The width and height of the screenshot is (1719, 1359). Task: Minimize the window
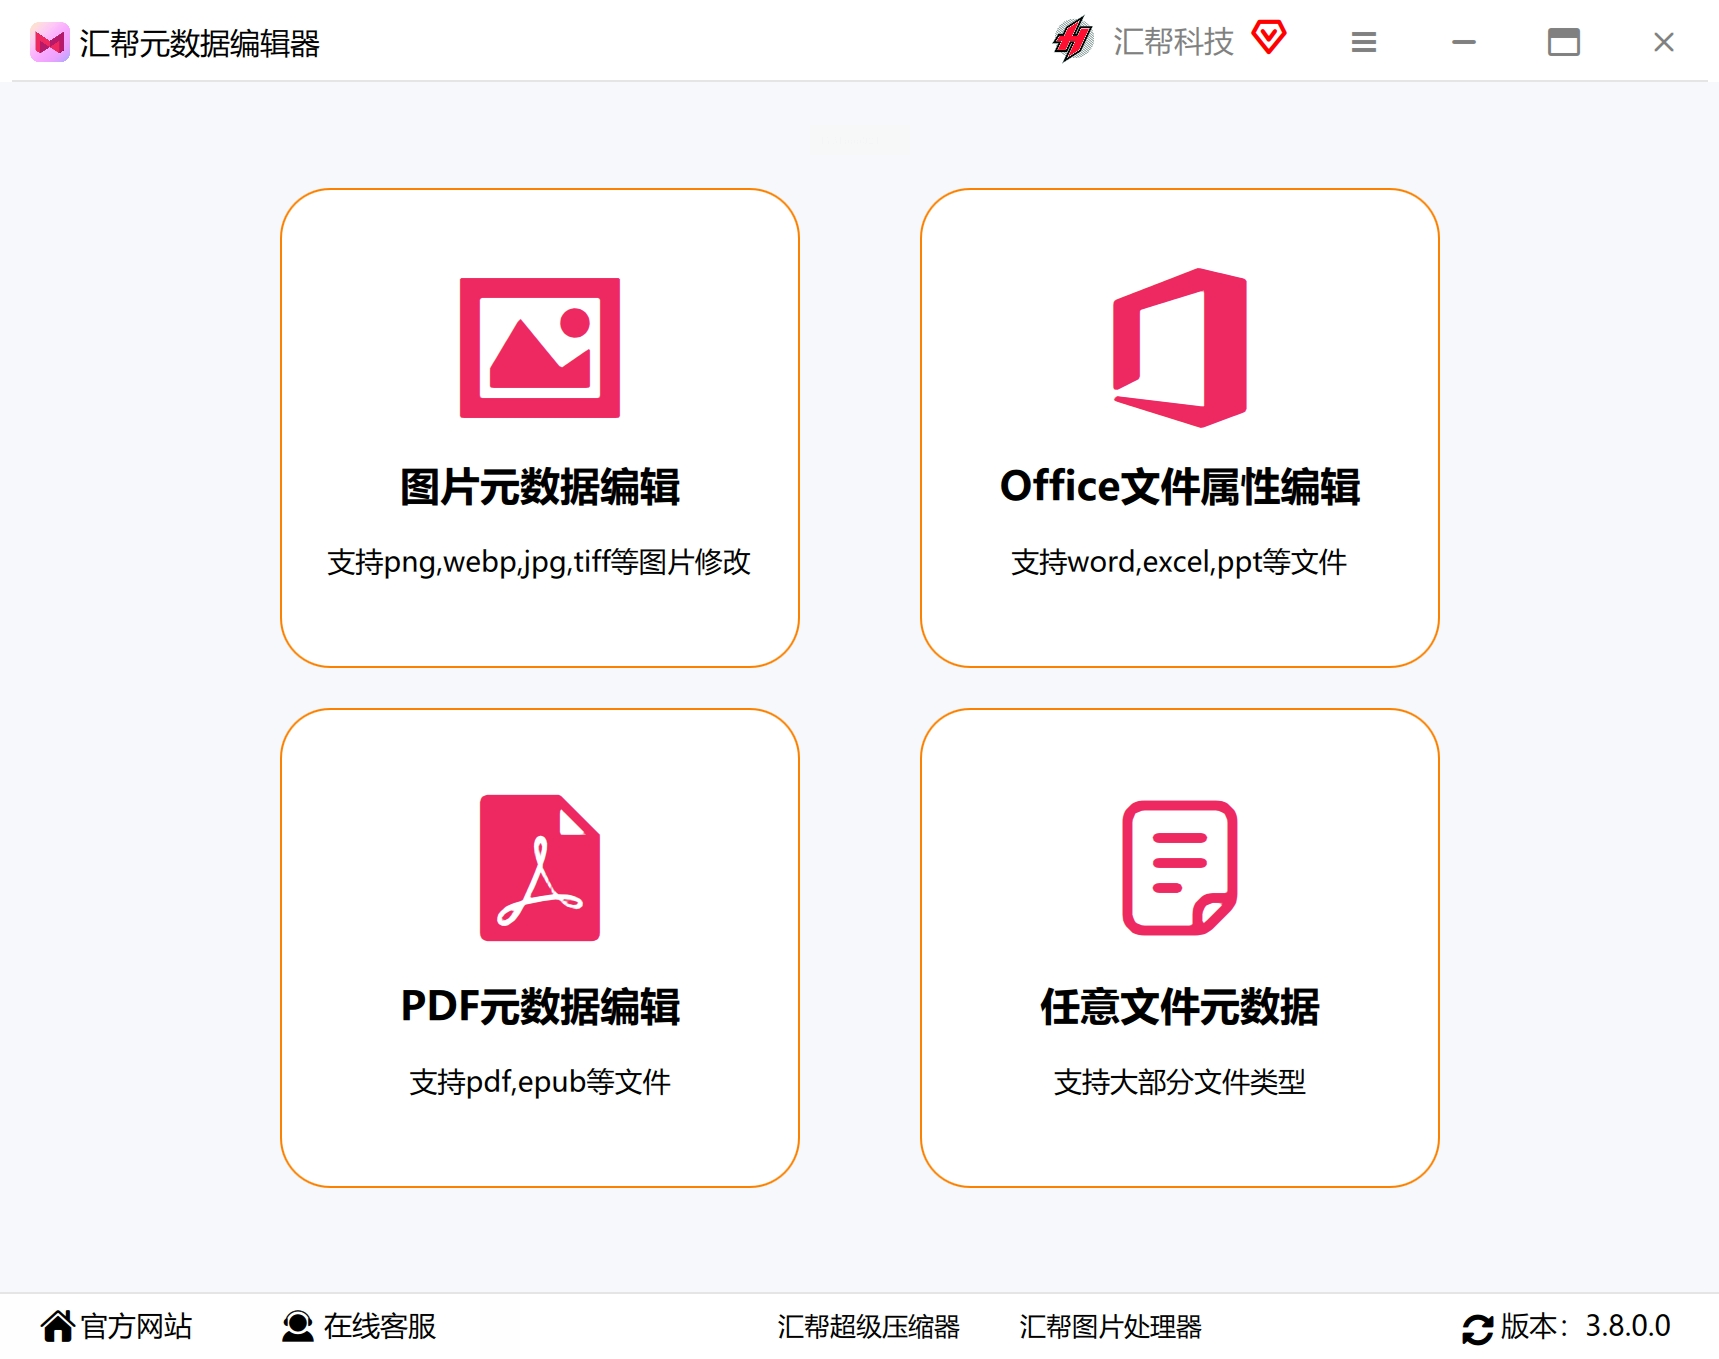(1464, 42)
